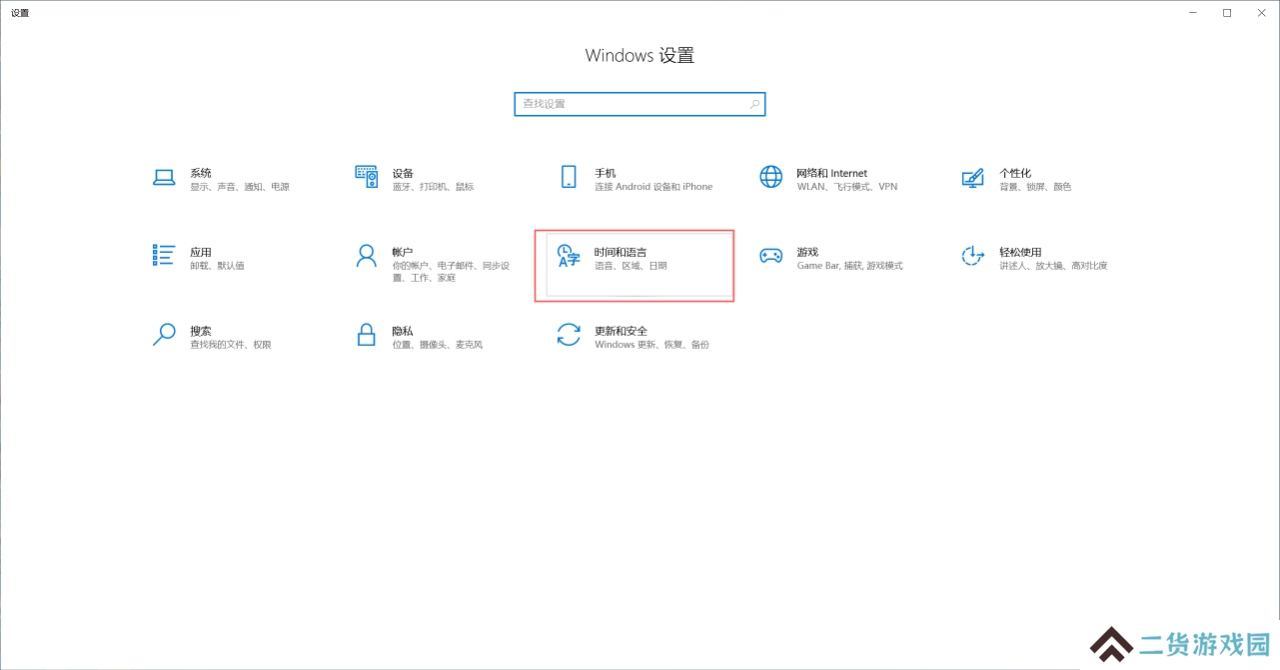Open the 搜索 magnifier category icon
Viewport: 1280px width, 670px height.
click(164, 334)
